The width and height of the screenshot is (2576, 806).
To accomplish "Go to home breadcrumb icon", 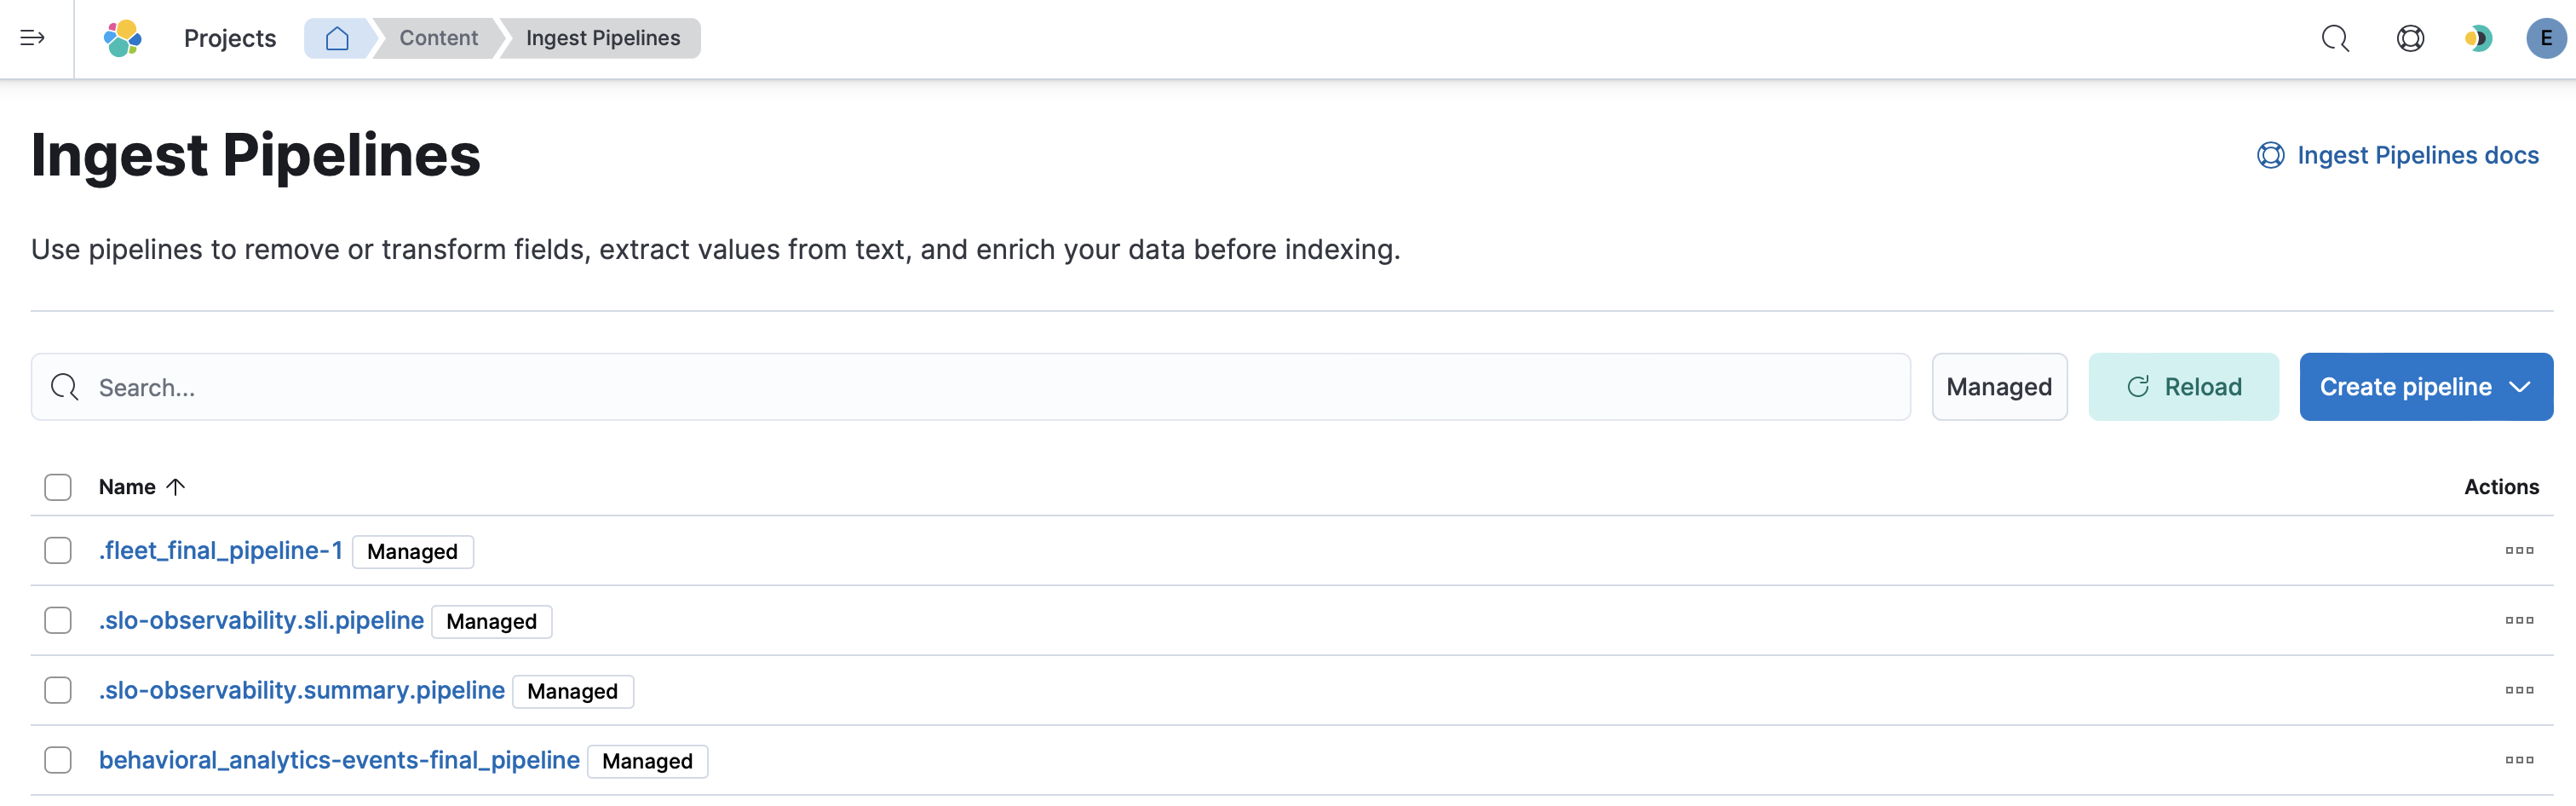I will coord(337,38).
